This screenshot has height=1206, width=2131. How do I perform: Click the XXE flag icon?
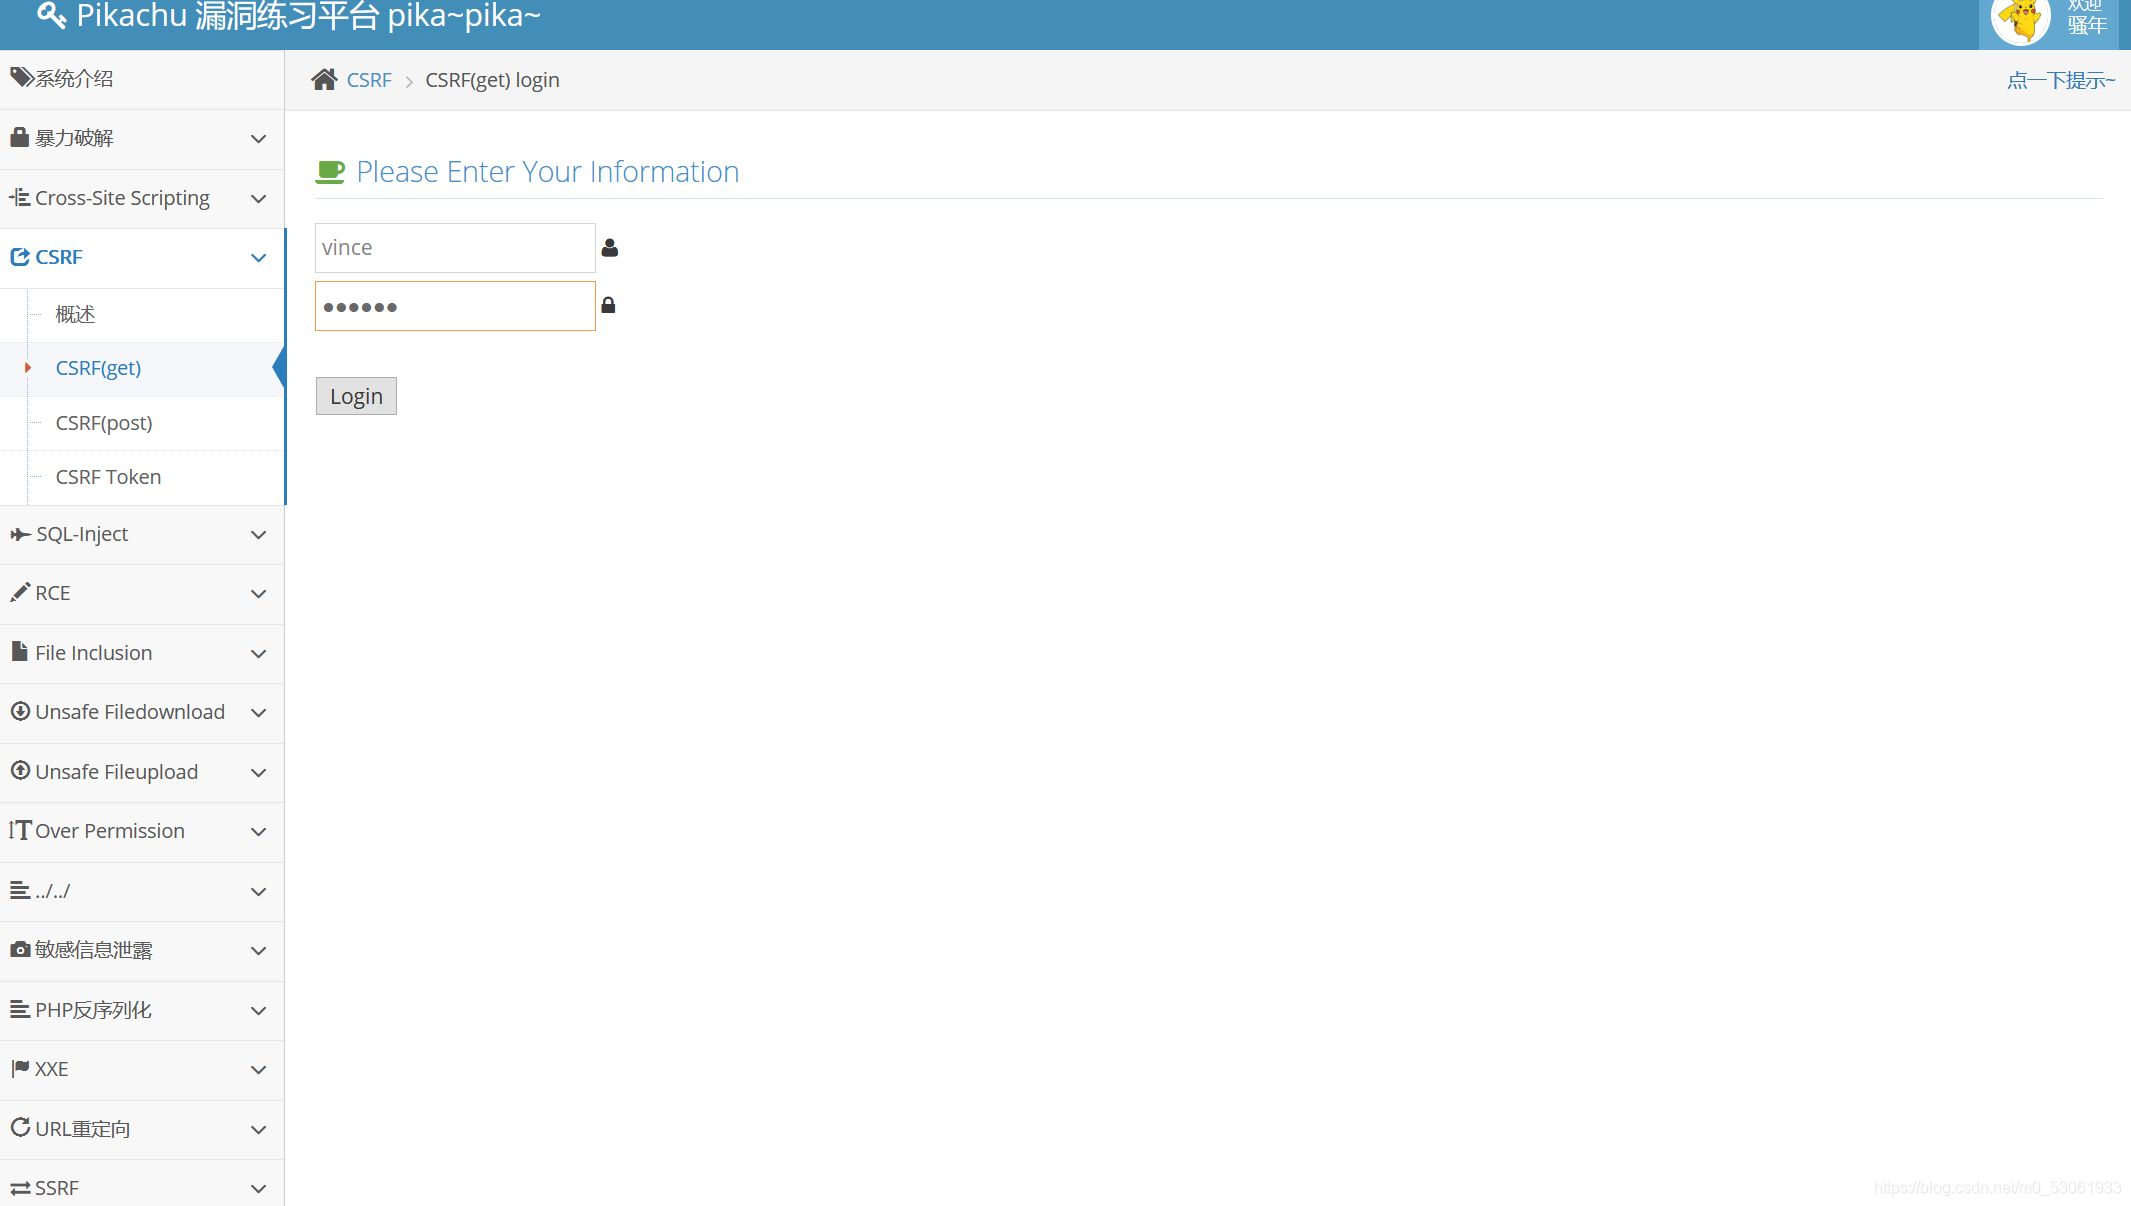pos(20,1068)
